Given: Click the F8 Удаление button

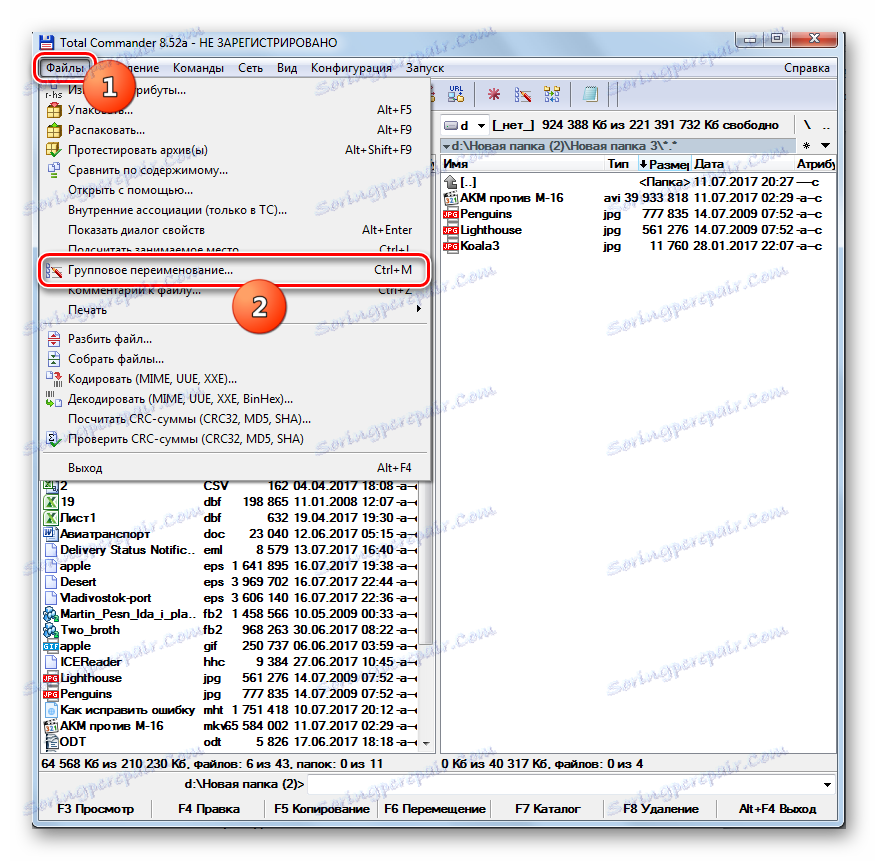Looking at the screenshot, I should pyautogui.click(x=661, y=809).
